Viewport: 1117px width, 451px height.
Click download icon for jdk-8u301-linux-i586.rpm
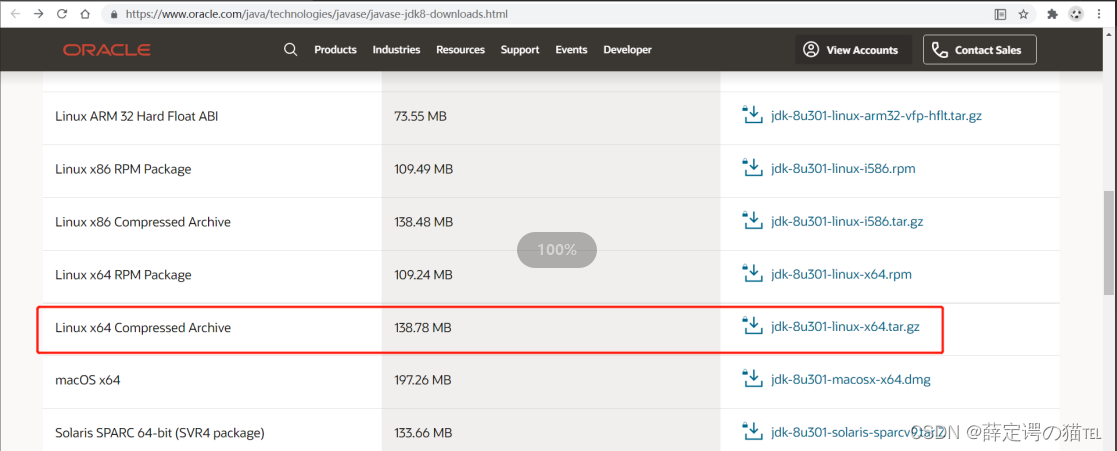[x=752, y=168]
